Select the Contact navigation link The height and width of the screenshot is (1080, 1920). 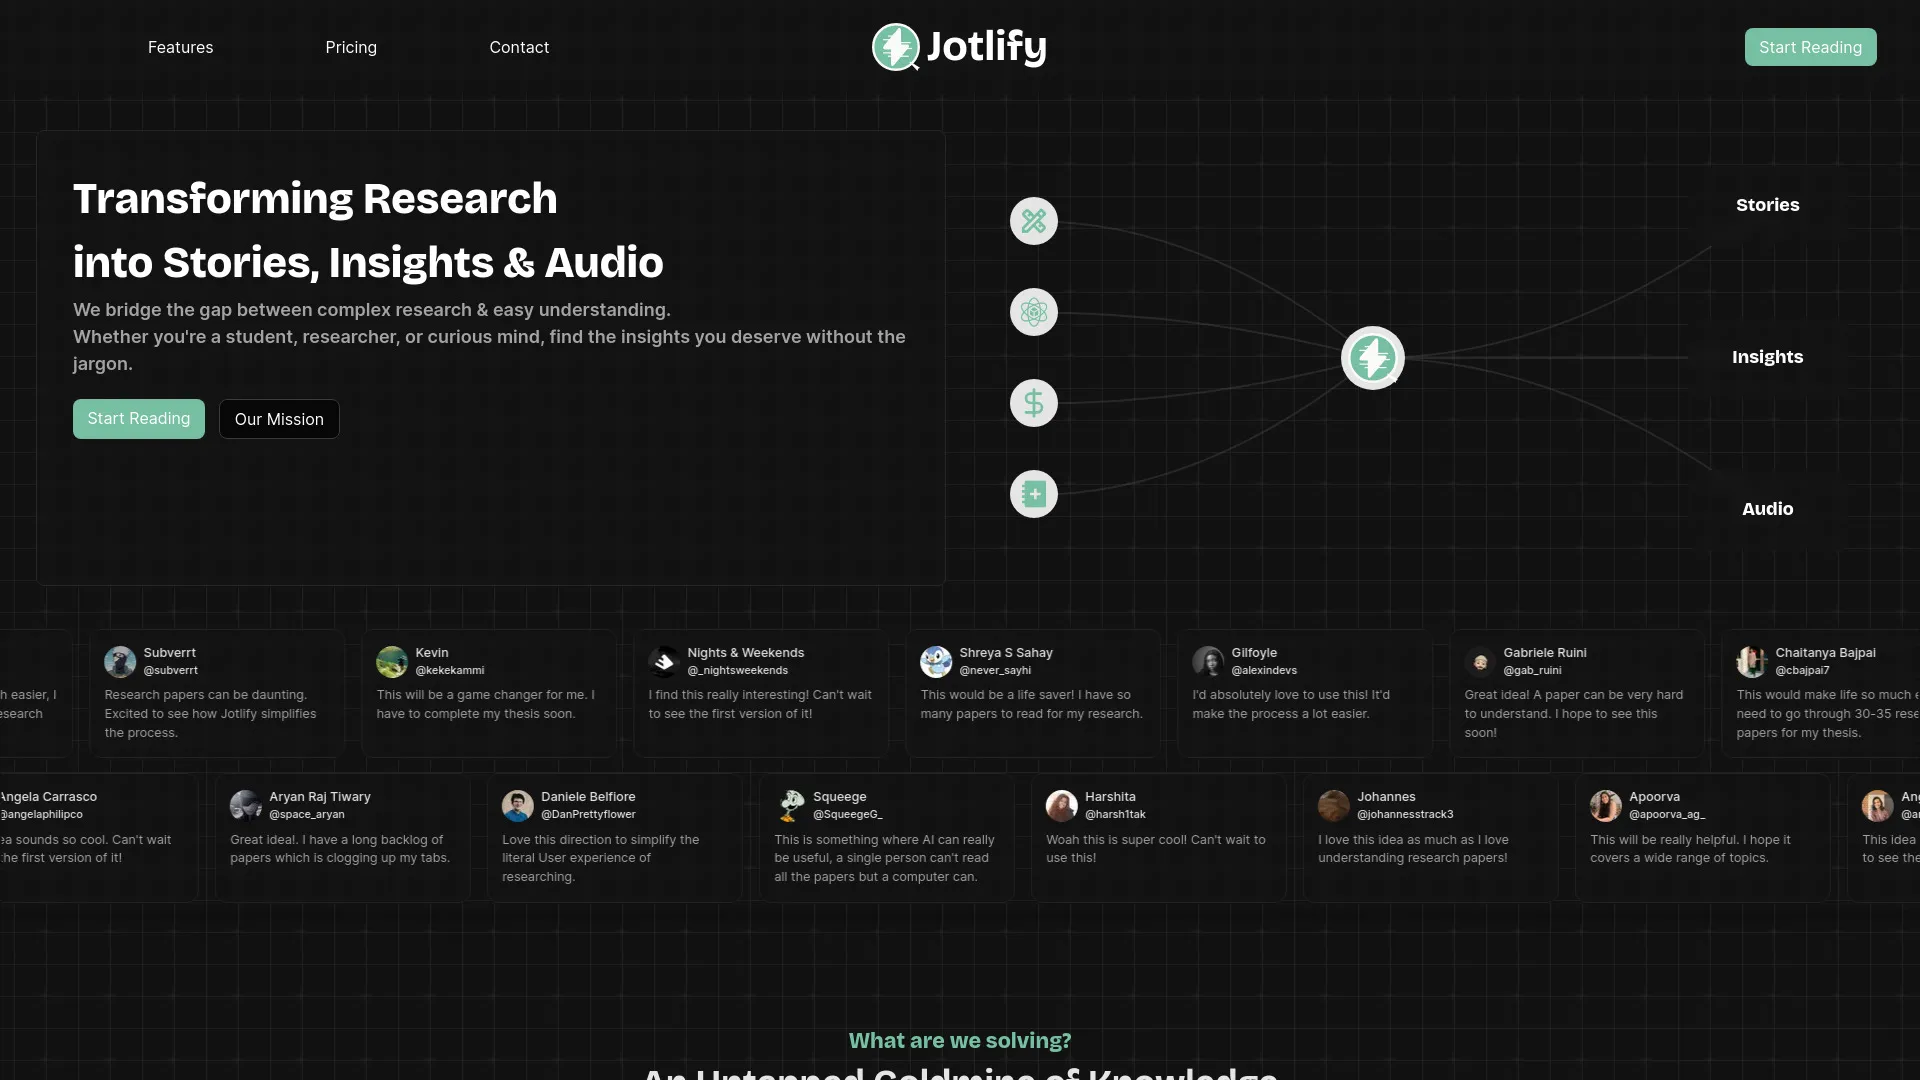519,47
